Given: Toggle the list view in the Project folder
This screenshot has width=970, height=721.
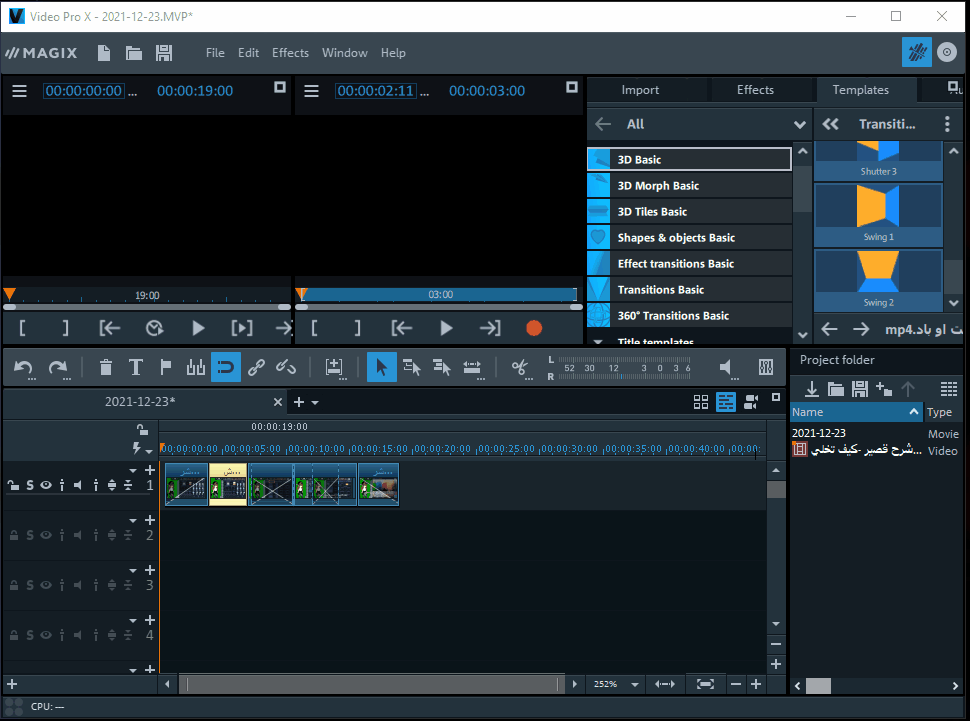Looking at the screenshot, I should [949, 389].
